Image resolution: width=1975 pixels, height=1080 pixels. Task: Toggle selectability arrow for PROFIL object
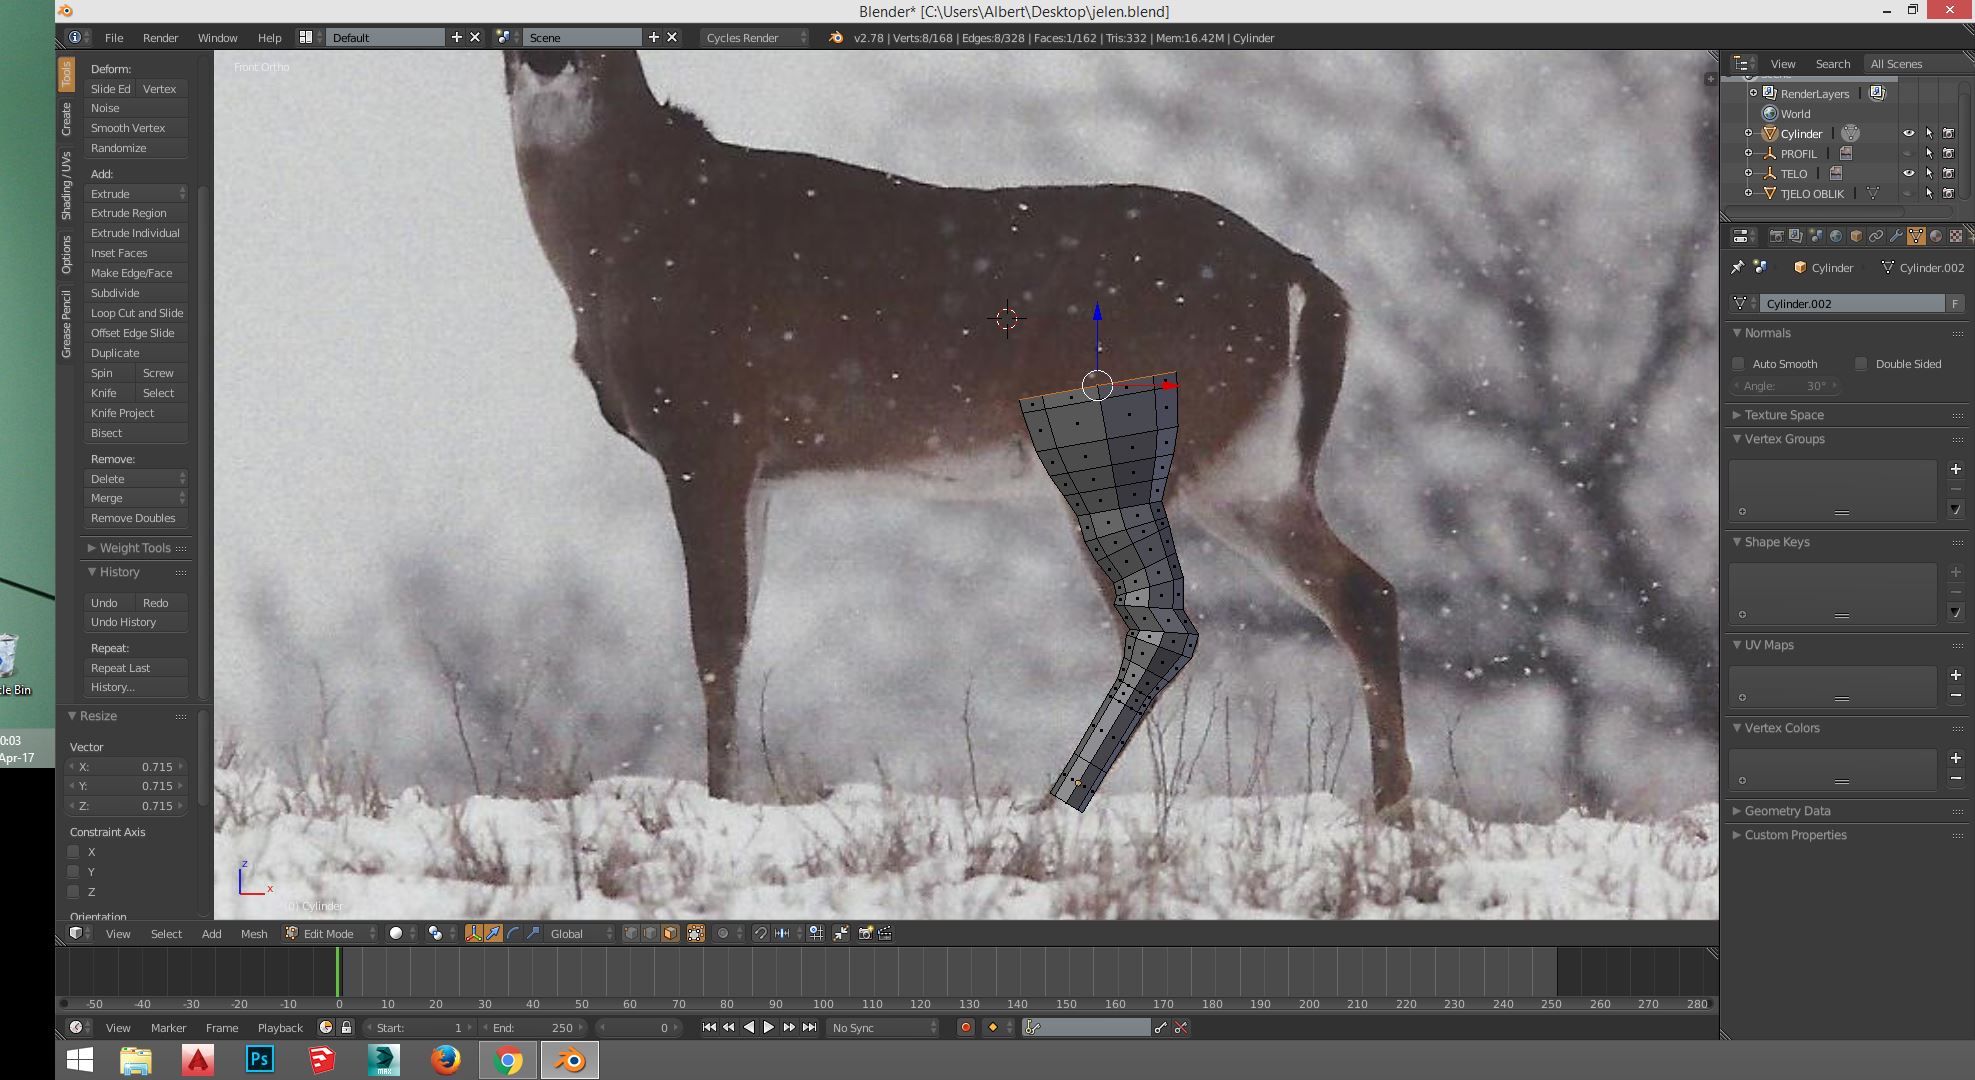point(1929,153)
